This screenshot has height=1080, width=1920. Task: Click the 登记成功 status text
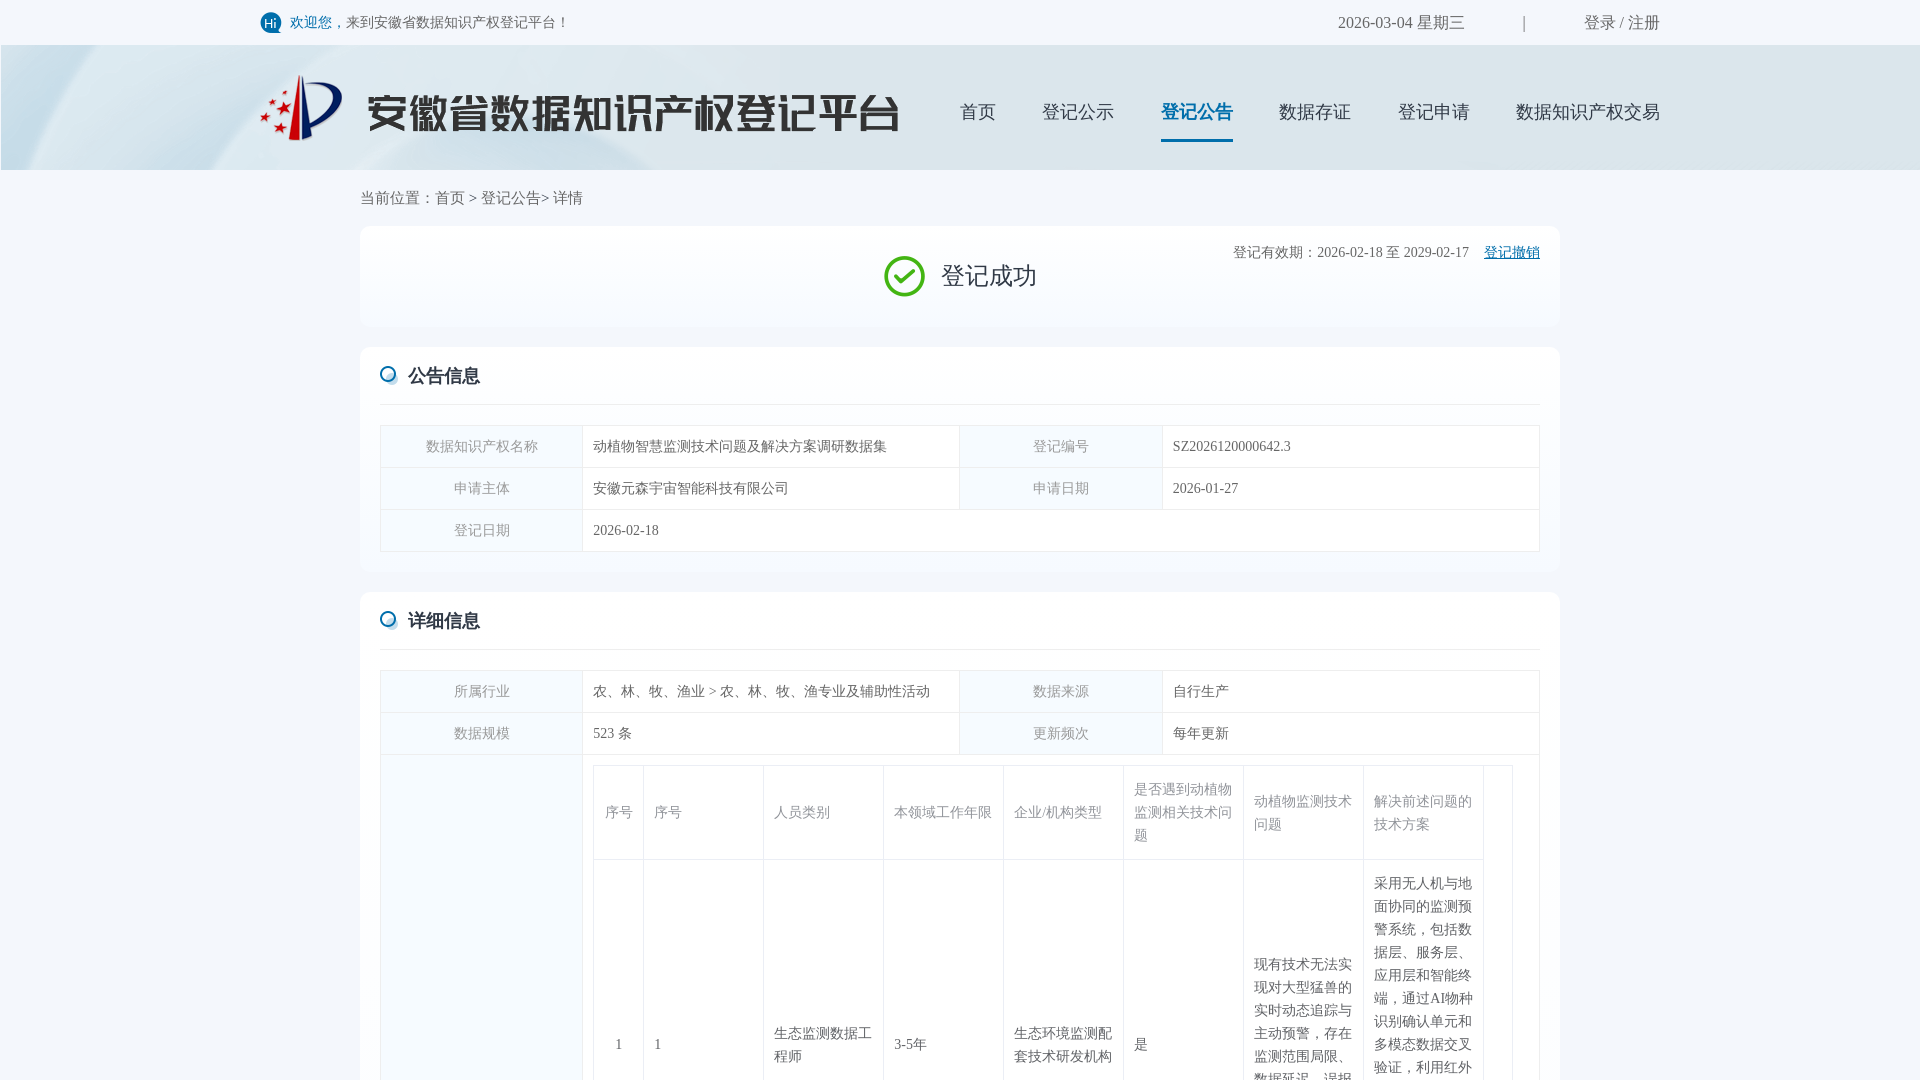click(989, 276)
